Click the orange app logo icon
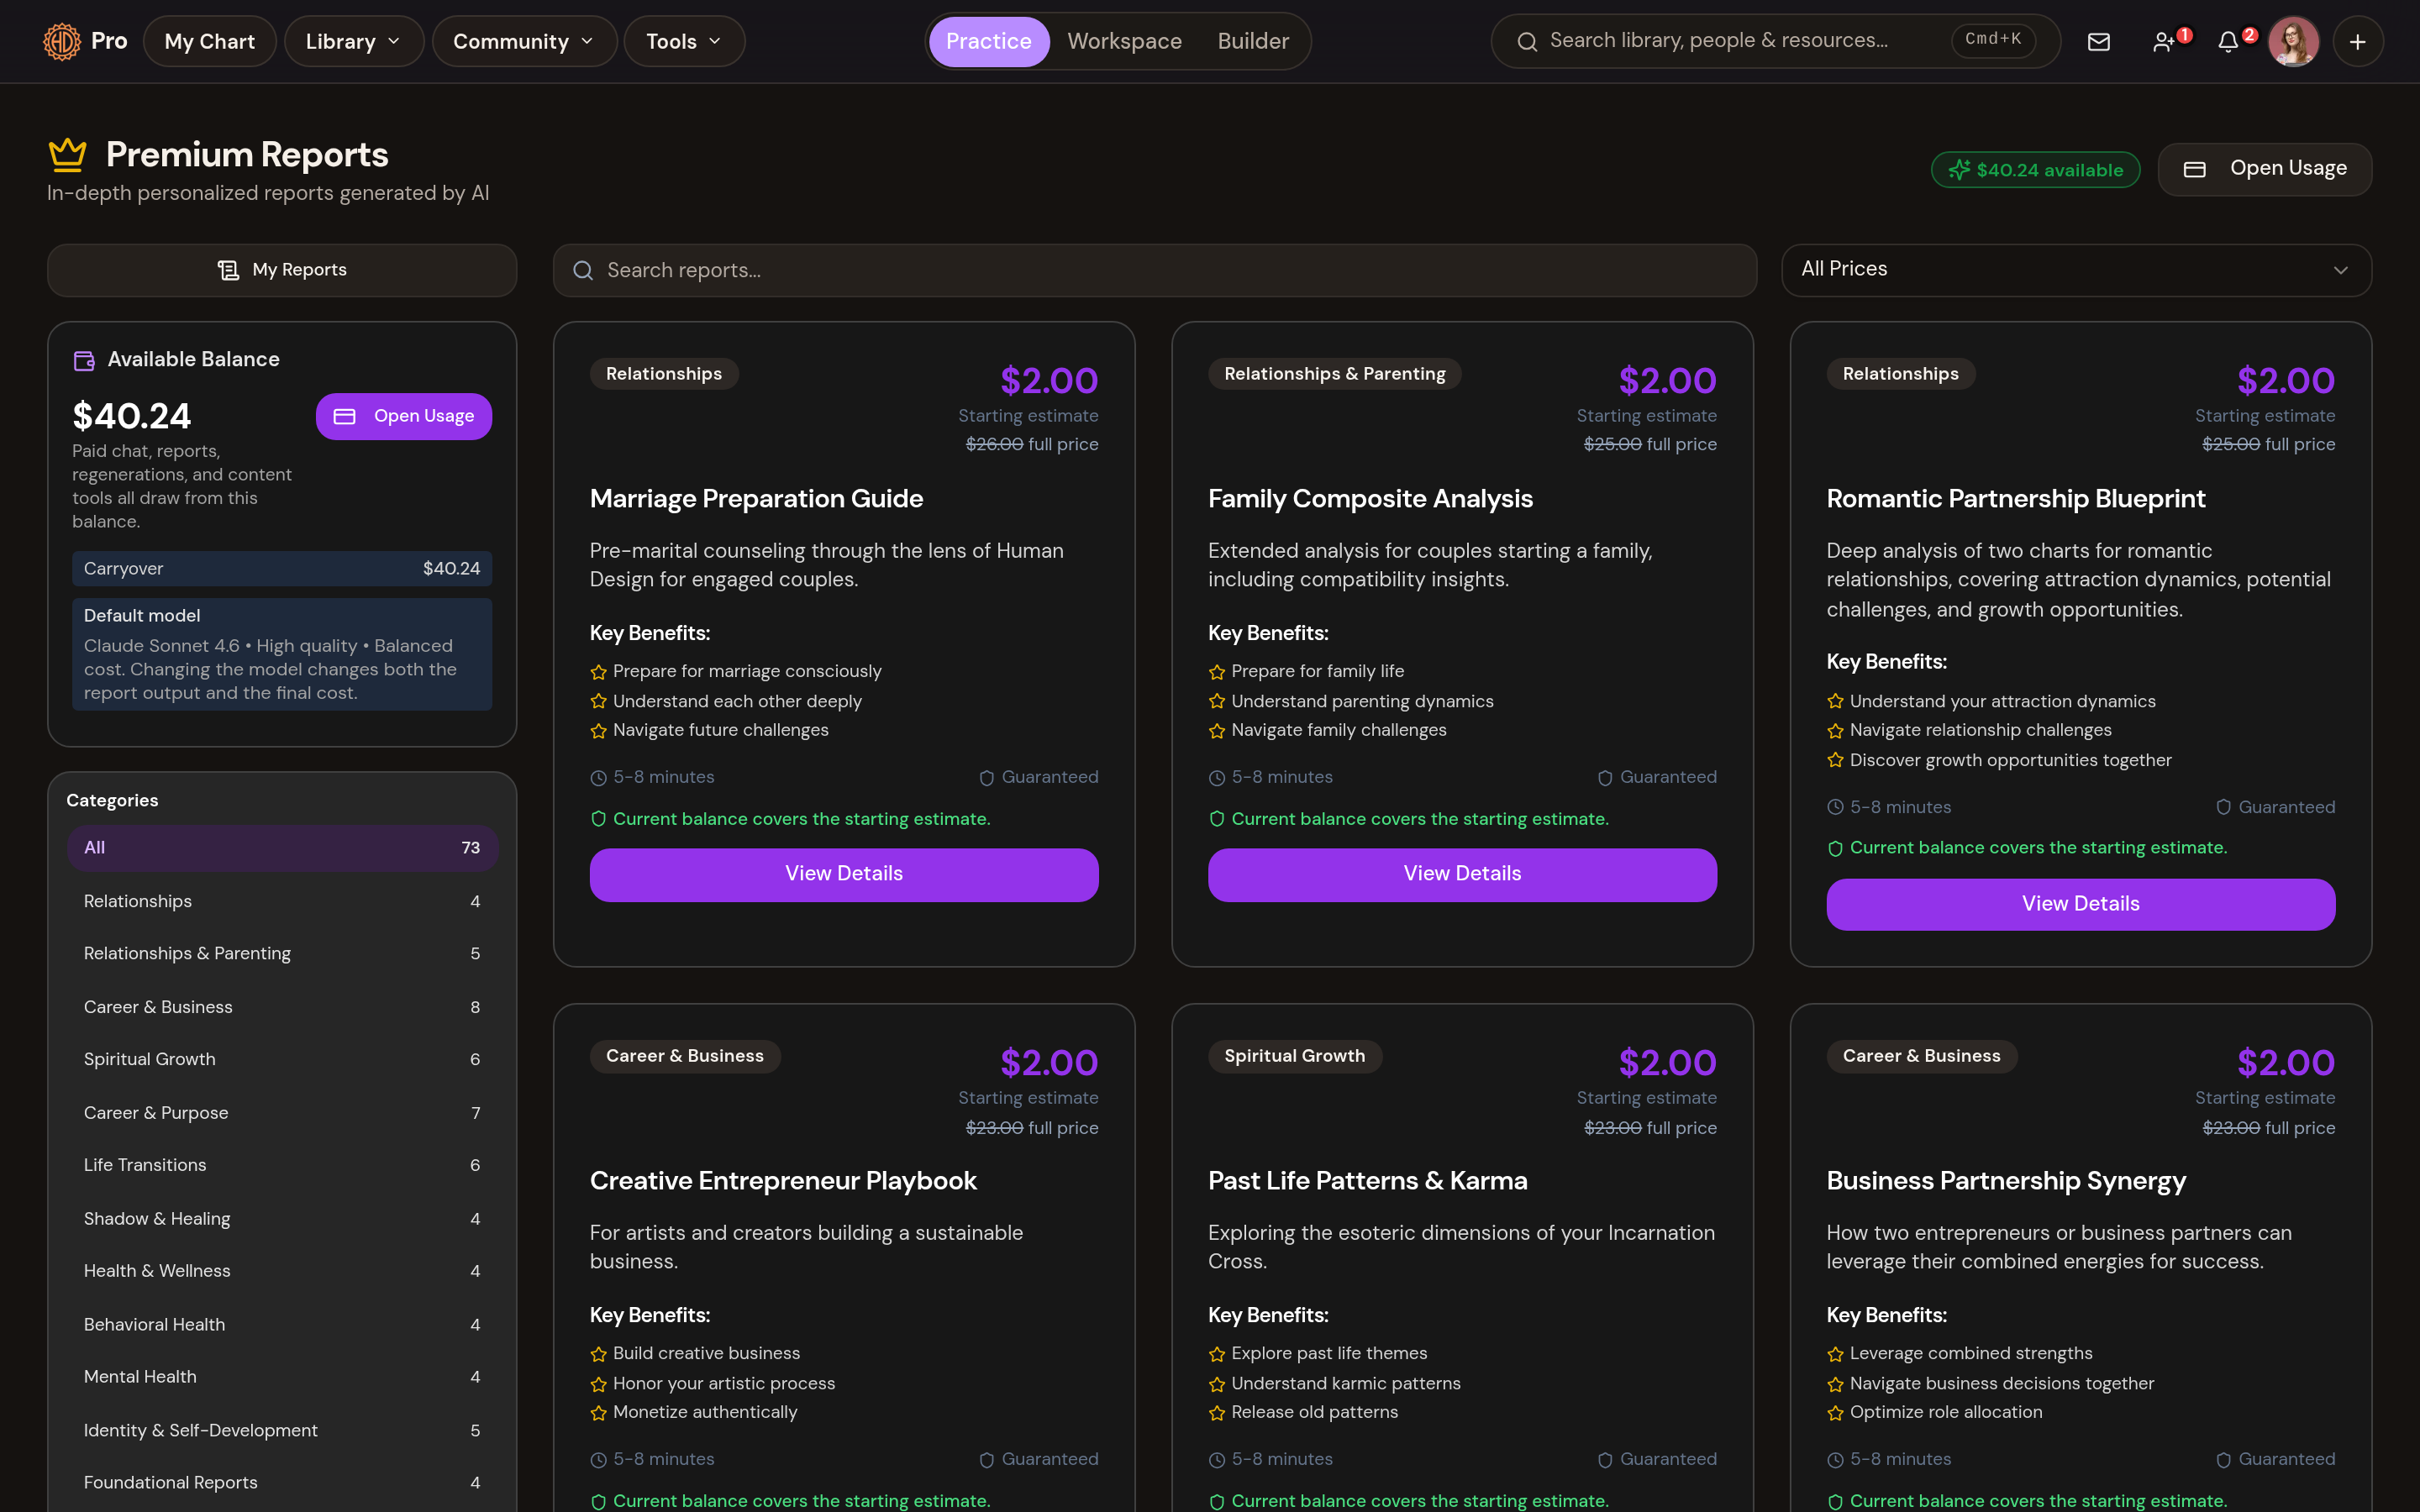Screen dimensions: 2420x1512 (62, 41)
